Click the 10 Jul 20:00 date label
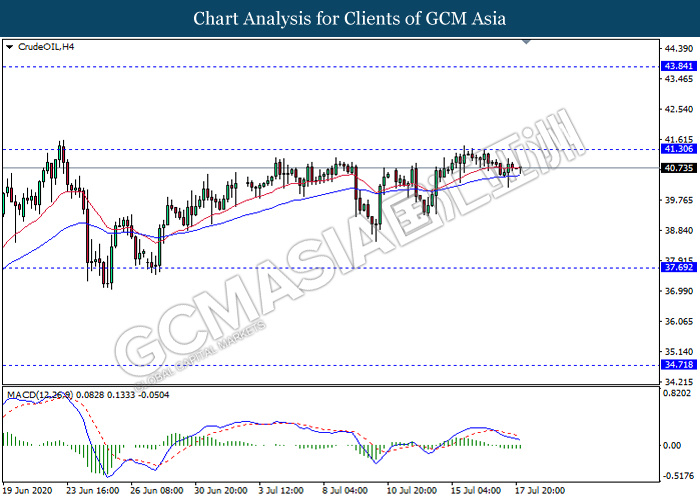The width and height of the screenshot is (700, 500). coord(412,491)
